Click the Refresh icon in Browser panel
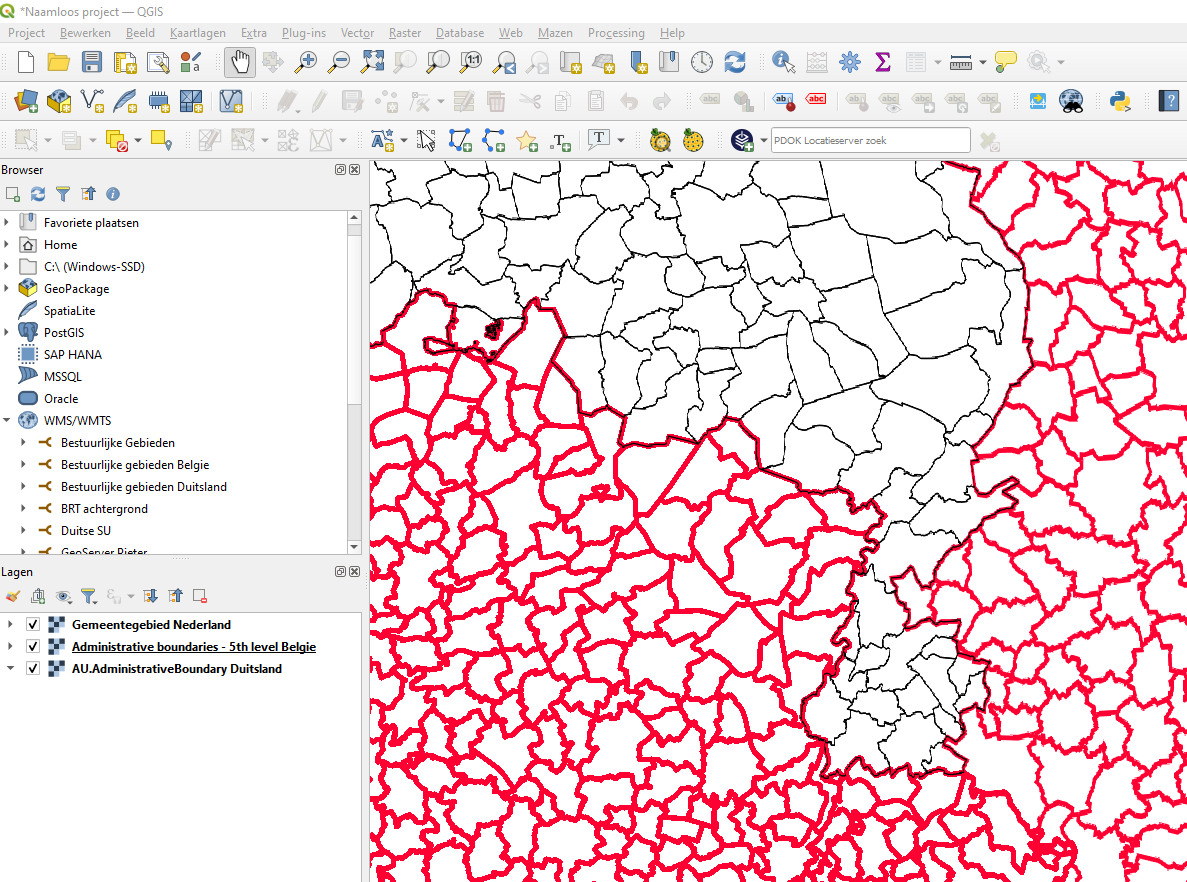 (38, 195)
